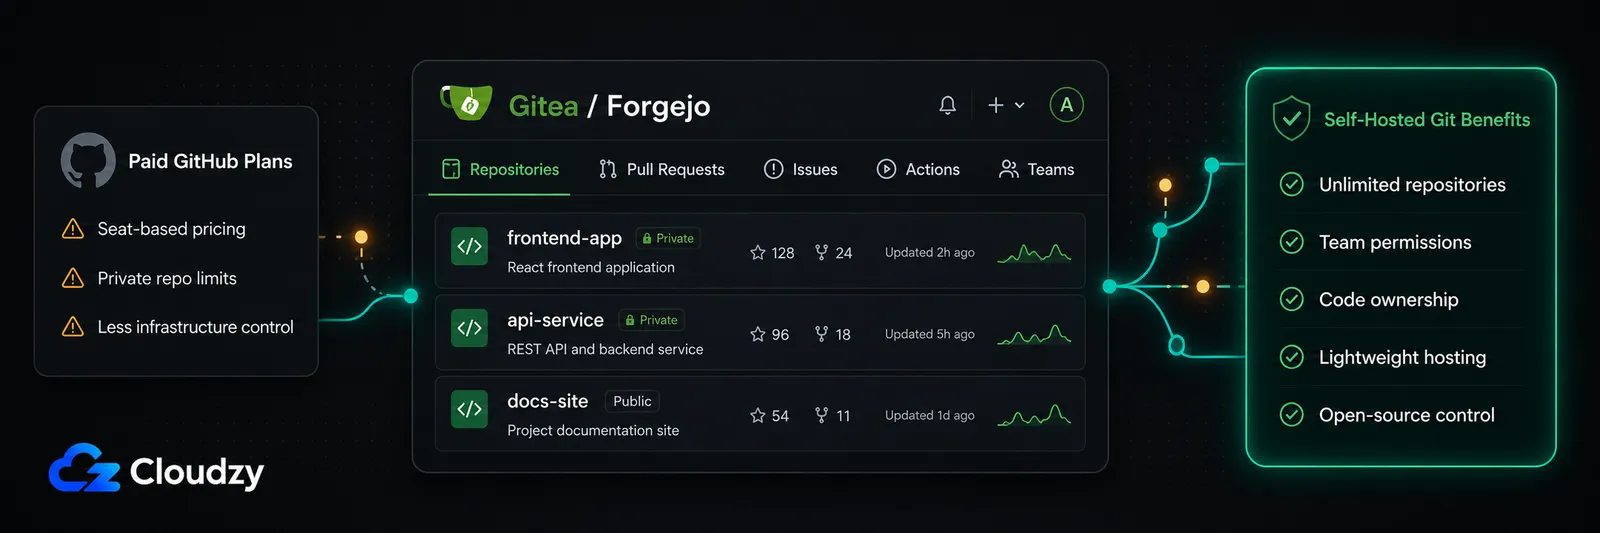This screenshot has height=533, width=1600.
Task: Open the api-service repository
Action: [555, 320]
